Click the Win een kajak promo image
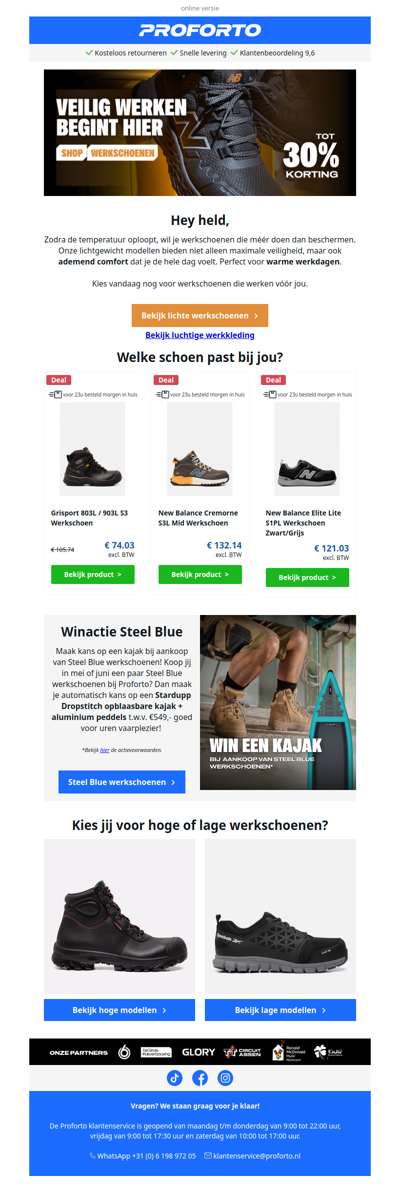Screen dimensions: 400x1201 278,702
